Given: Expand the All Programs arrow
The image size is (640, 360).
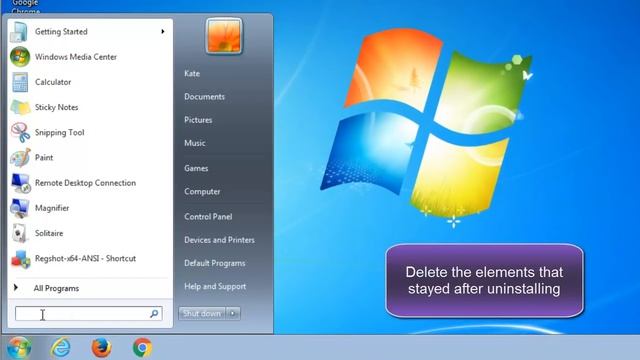Looking at the screenshot, I should tap(16, 288).
